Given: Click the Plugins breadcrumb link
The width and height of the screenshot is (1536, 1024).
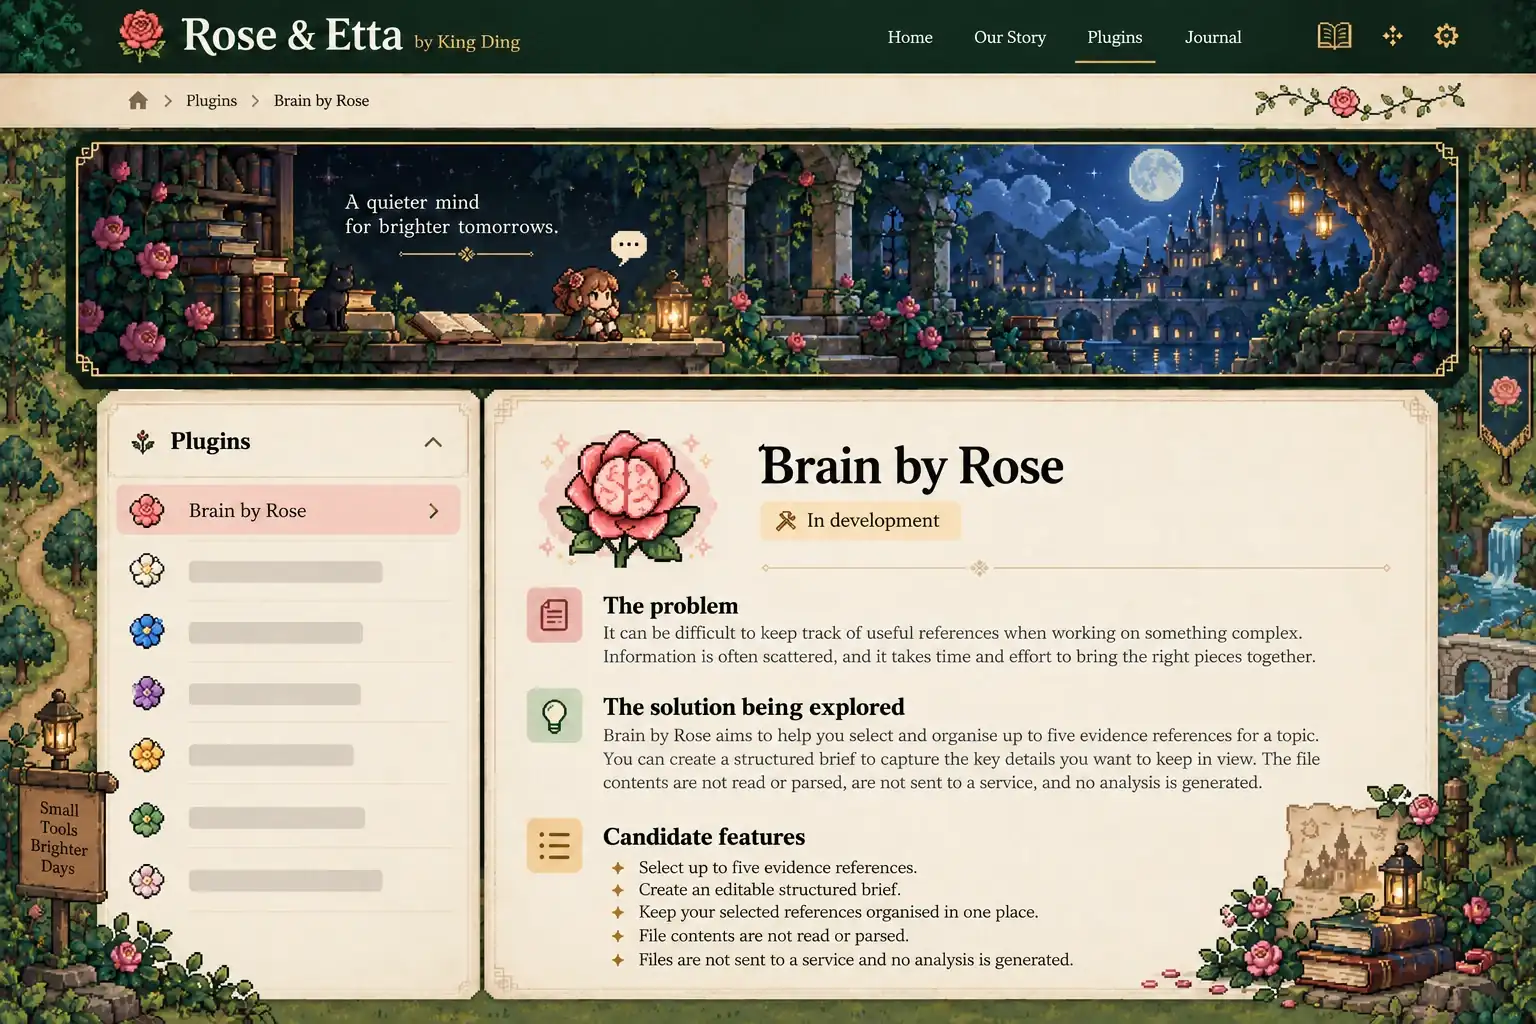Looking at the screenshot, I should (x=211, y=101).
